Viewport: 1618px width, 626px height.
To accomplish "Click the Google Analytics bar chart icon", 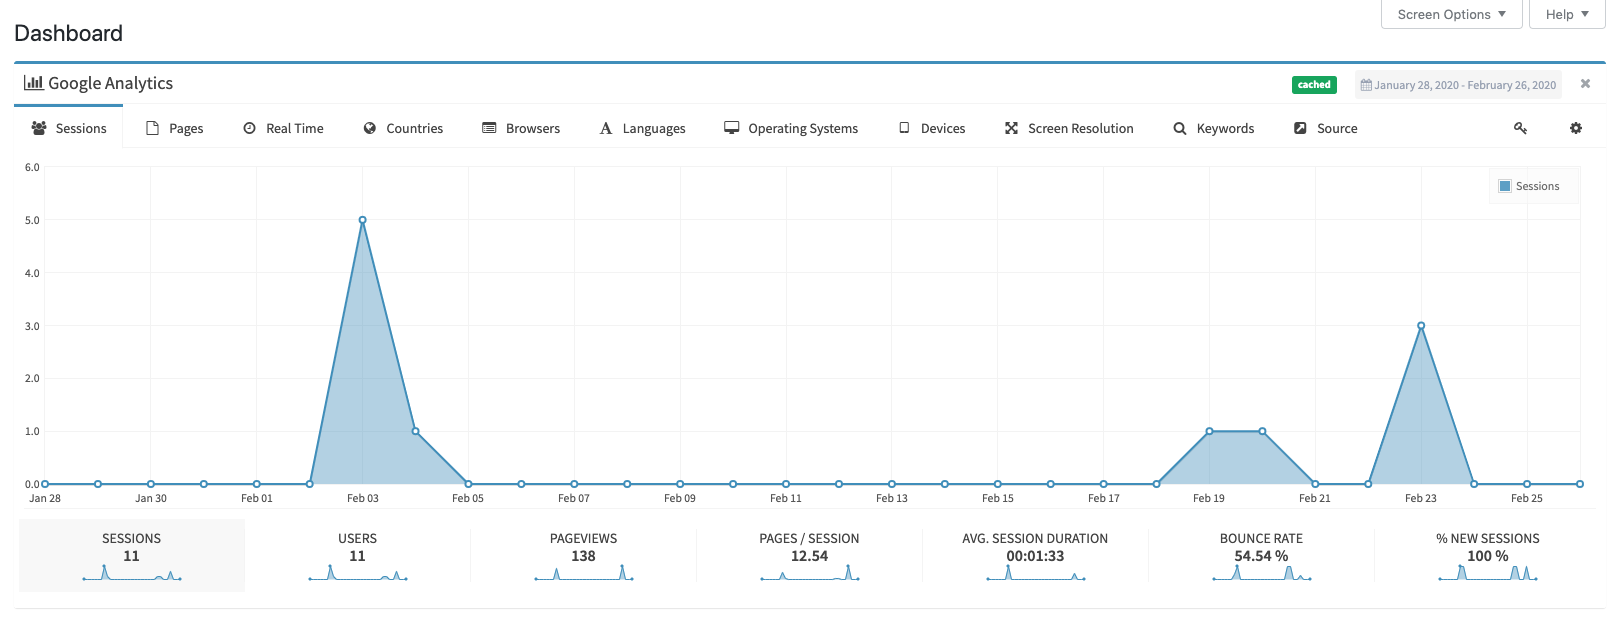I will tap(33, 83).
